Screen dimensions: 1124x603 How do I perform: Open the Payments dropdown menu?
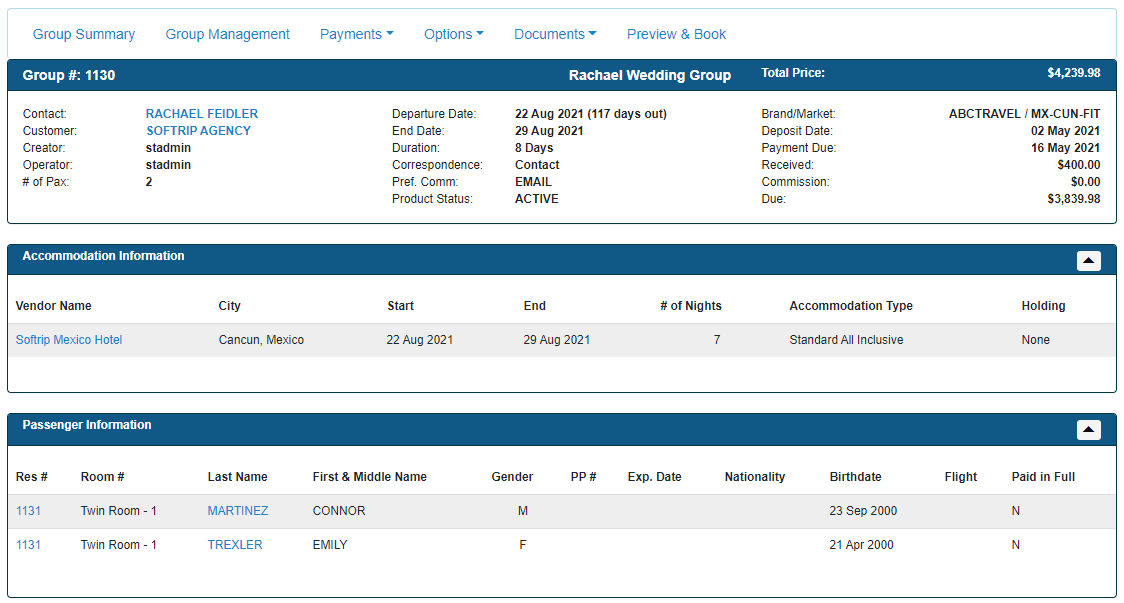[x=356, y=33]
